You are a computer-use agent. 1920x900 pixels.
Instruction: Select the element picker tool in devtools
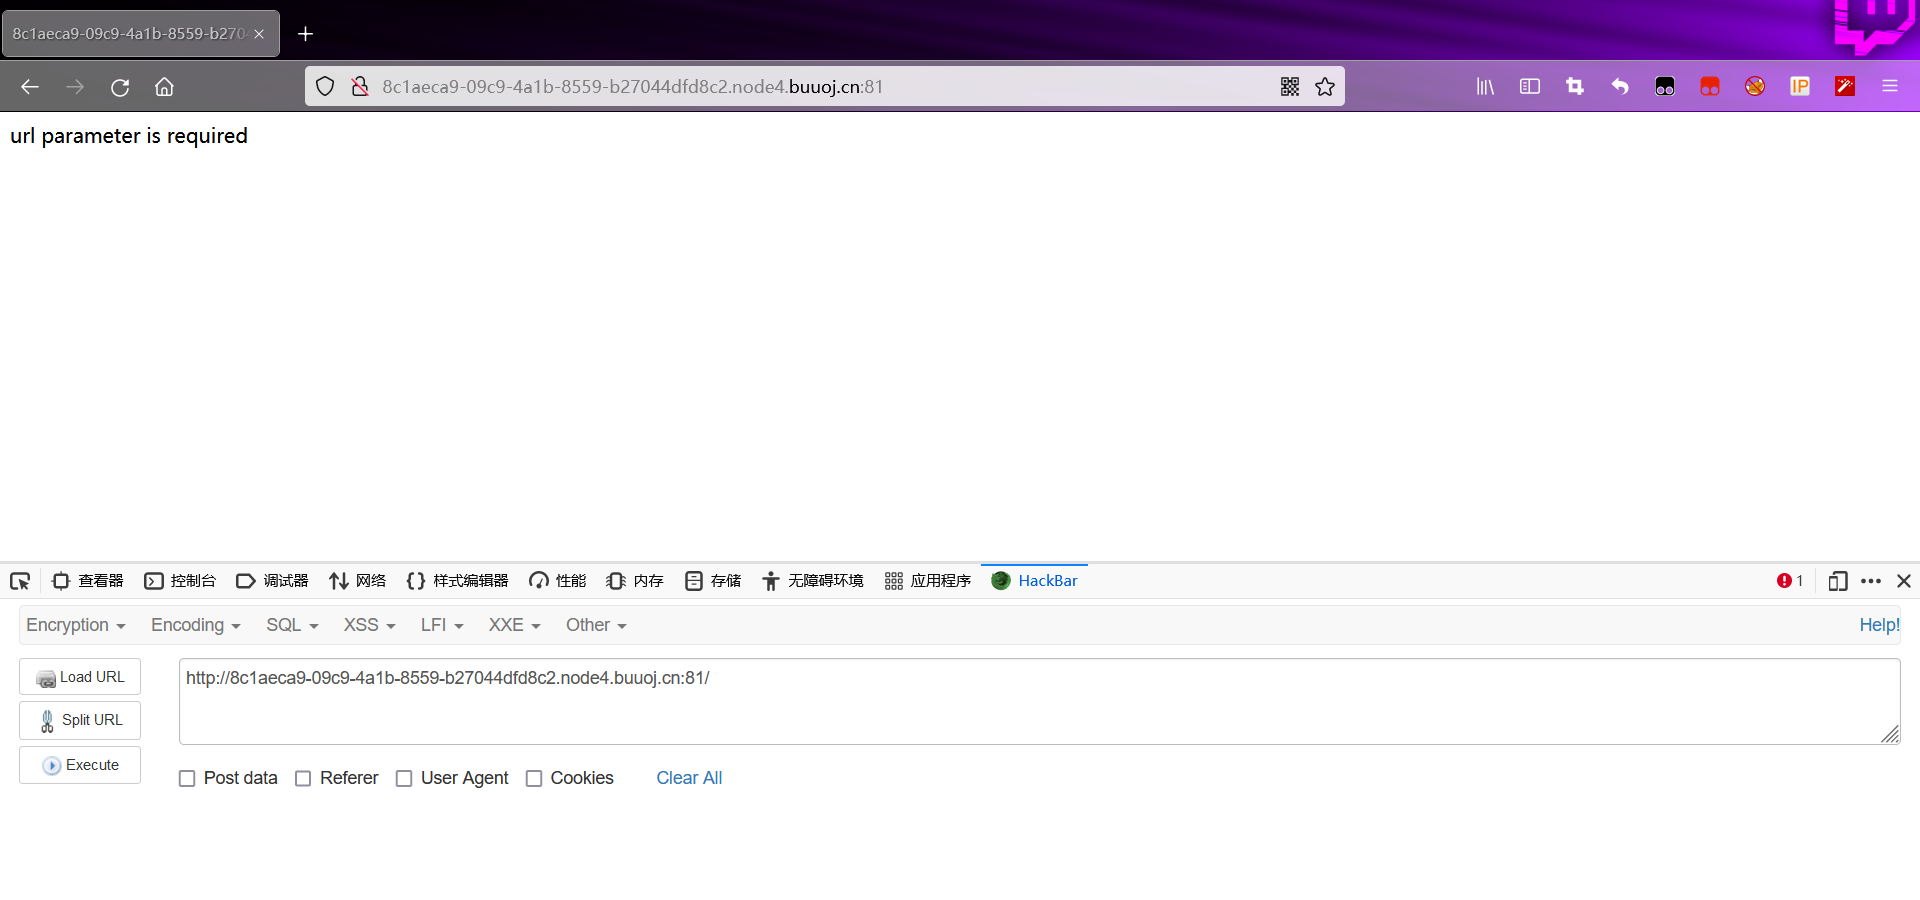[20, 580]
